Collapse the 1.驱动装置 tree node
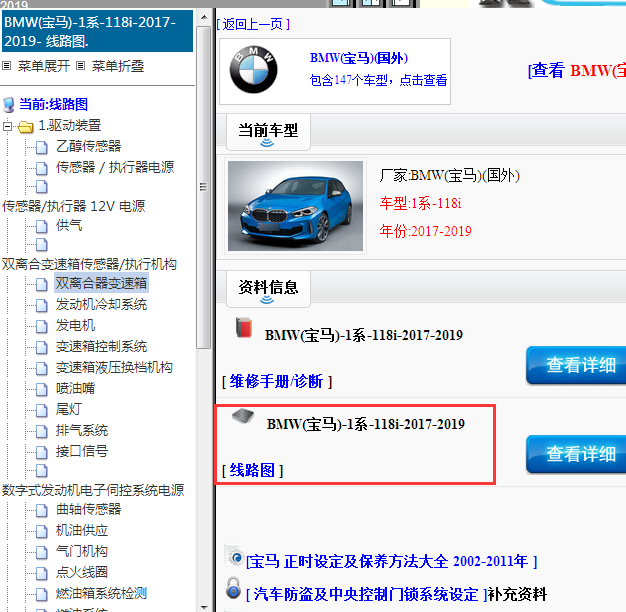The image size is (626, 612). 7,127
